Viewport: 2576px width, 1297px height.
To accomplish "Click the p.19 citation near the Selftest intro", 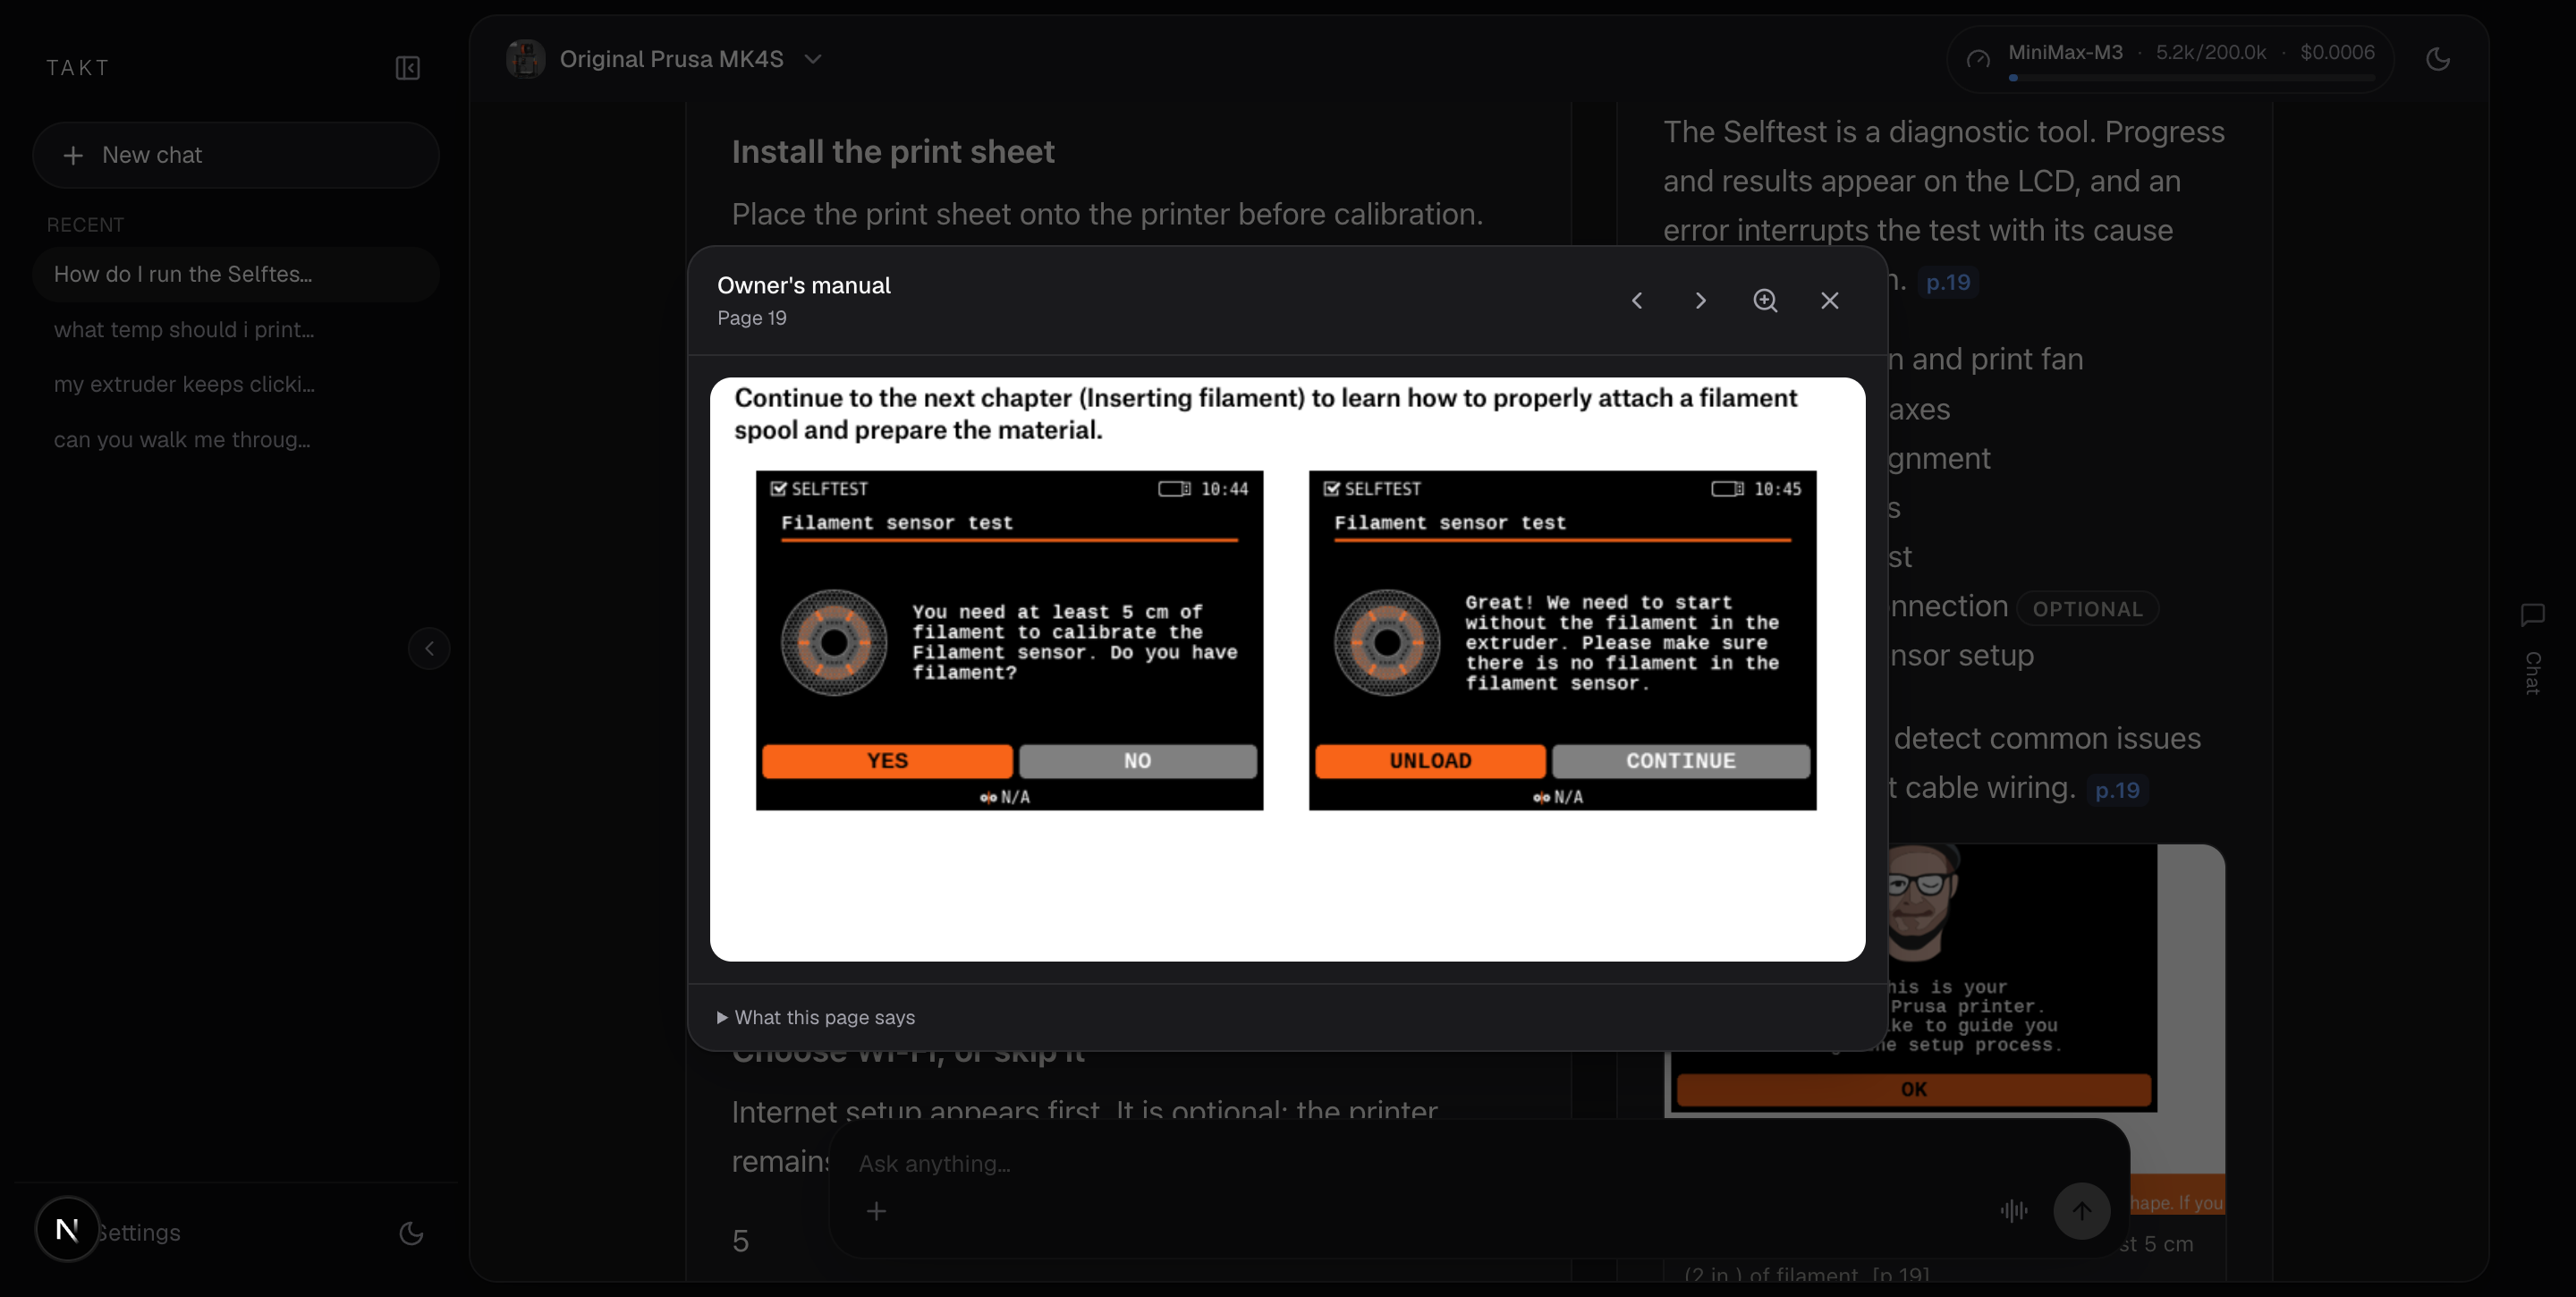I will click(x=1948, y=282).
